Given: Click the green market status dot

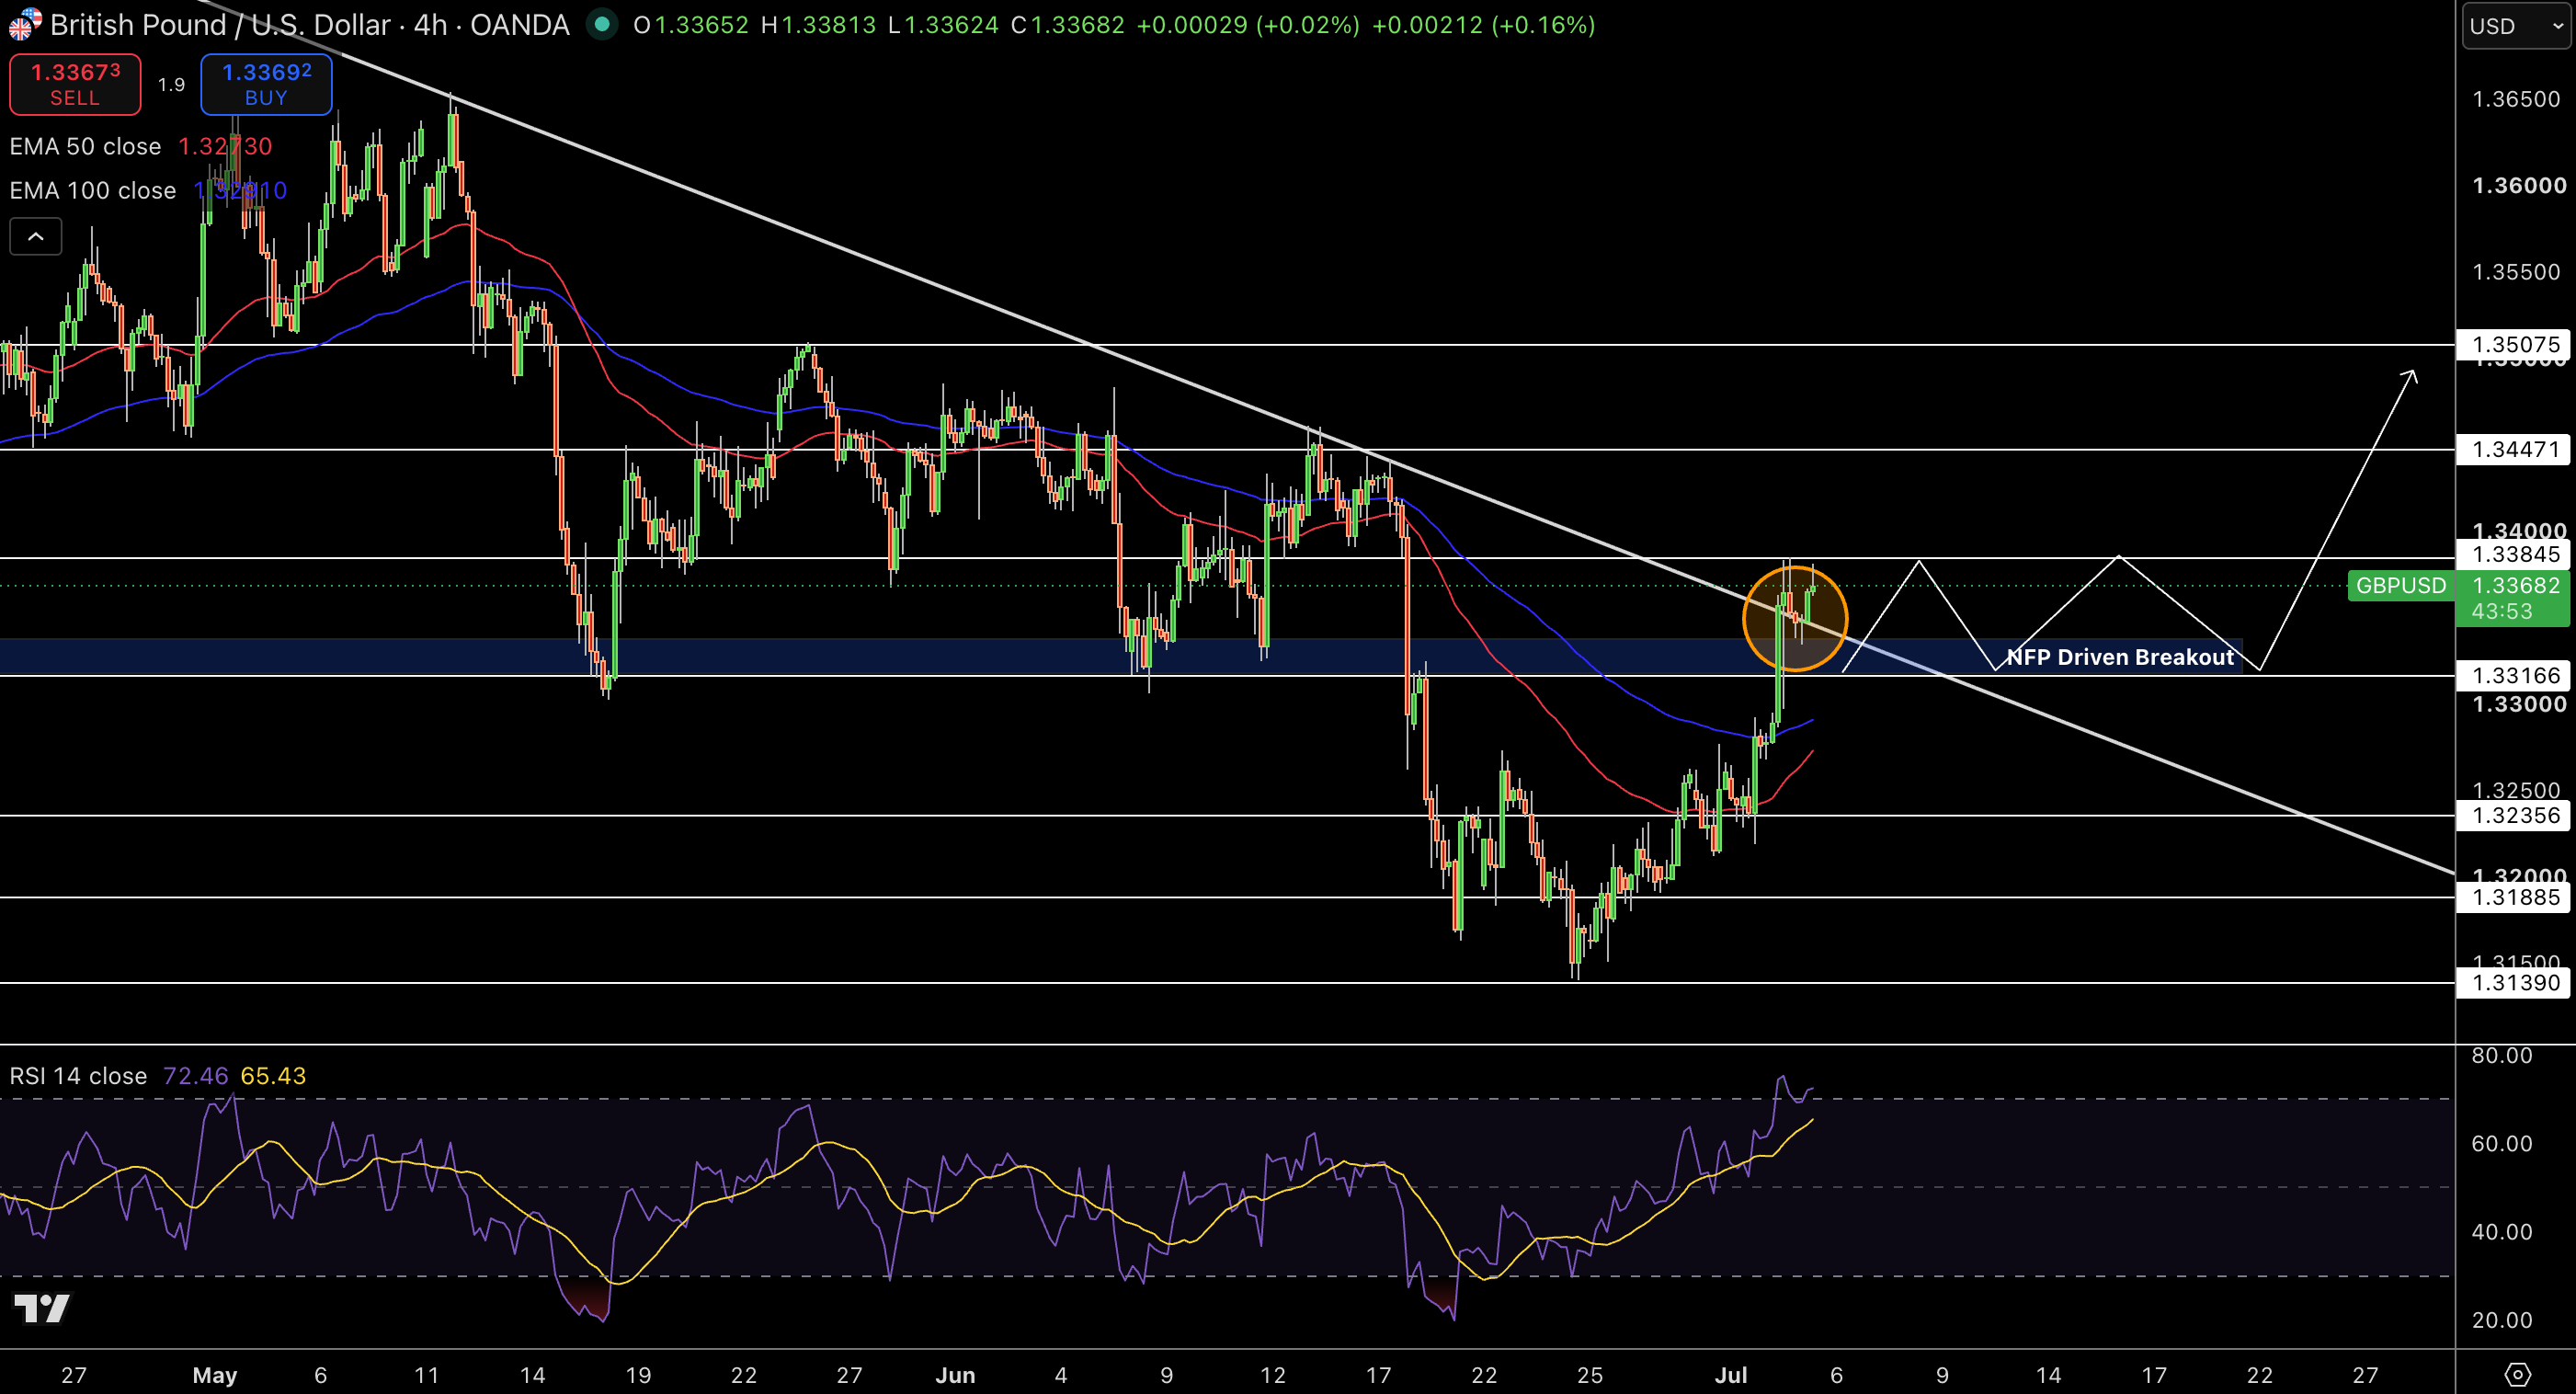Looking at the screenshot, I should 602,24.
